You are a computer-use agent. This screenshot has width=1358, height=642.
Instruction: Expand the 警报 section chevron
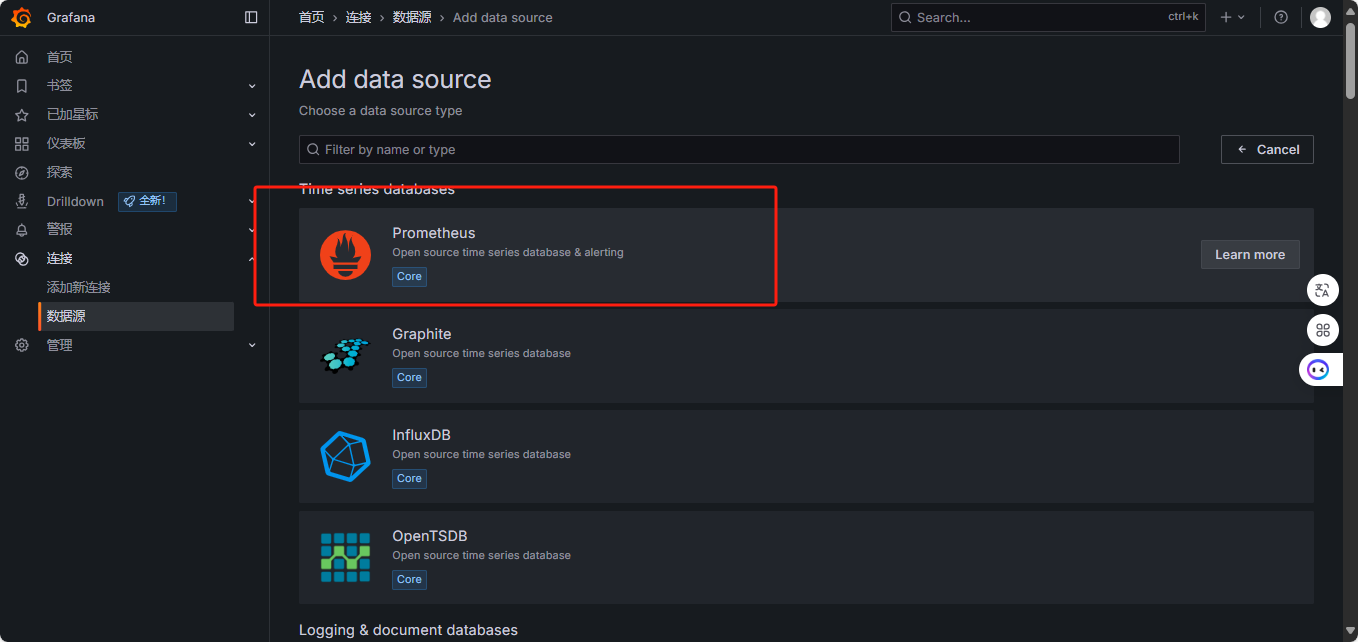252,230
